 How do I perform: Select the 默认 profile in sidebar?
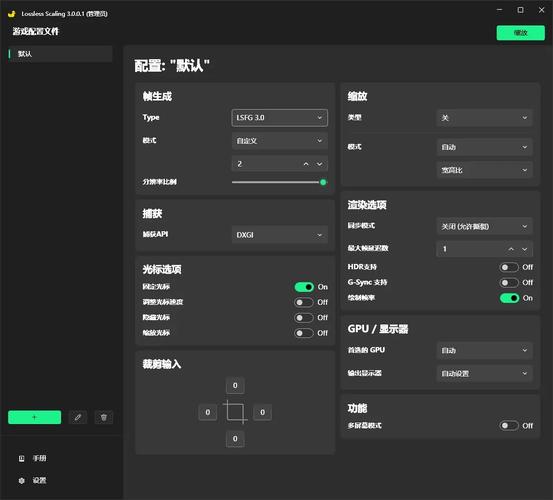click(x=60, y=54)
